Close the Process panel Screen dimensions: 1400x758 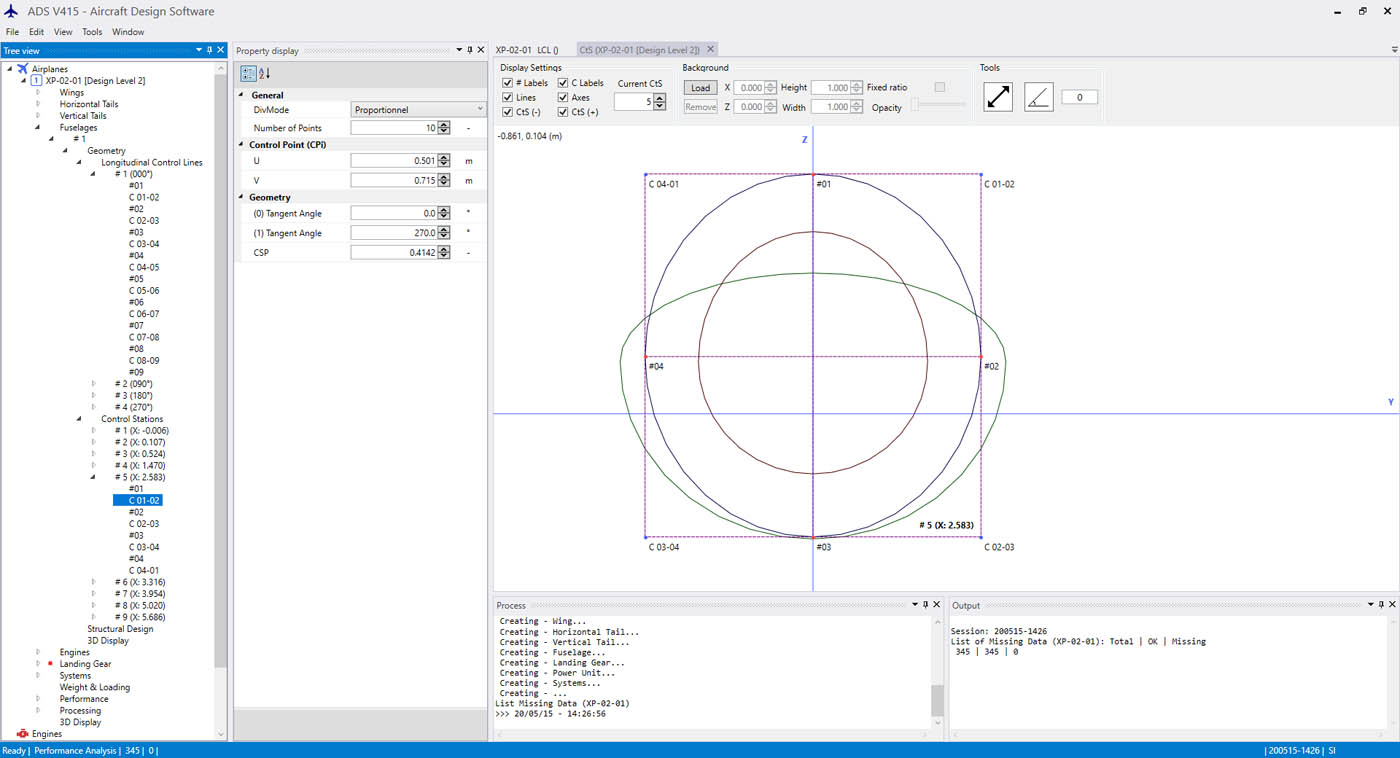(936, 605)
